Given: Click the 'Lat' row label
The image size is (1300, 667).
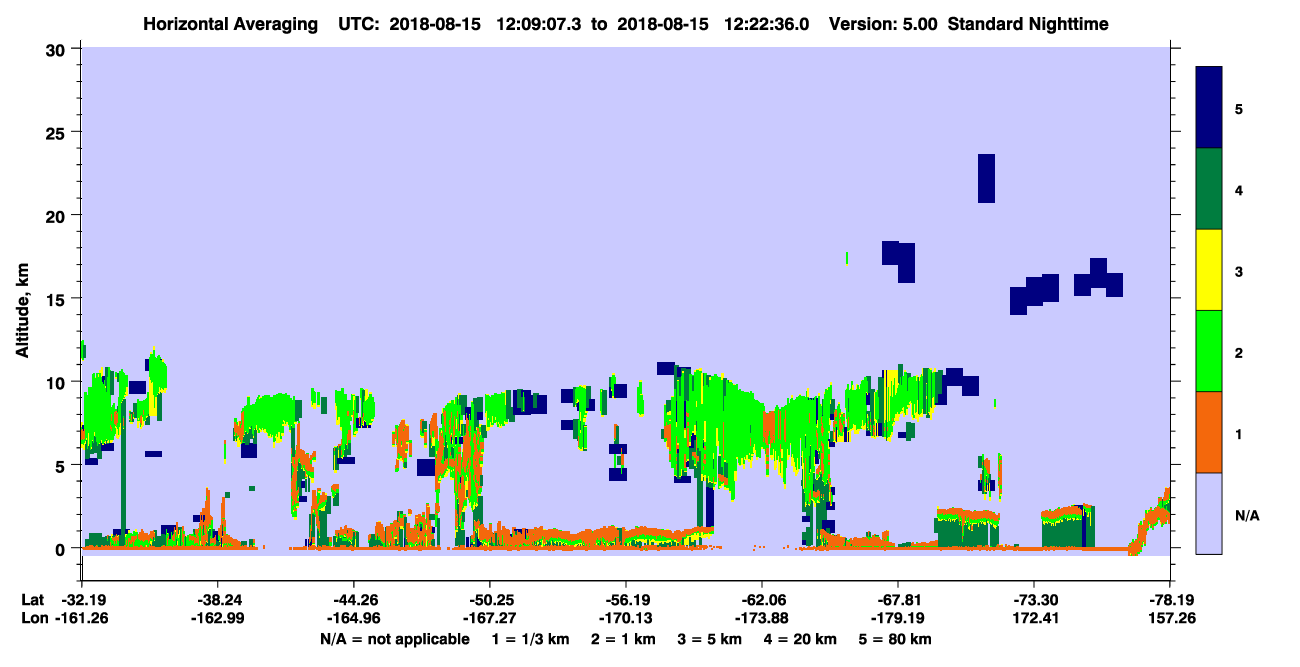Looking at the screenshot, I should coord(32,600).
